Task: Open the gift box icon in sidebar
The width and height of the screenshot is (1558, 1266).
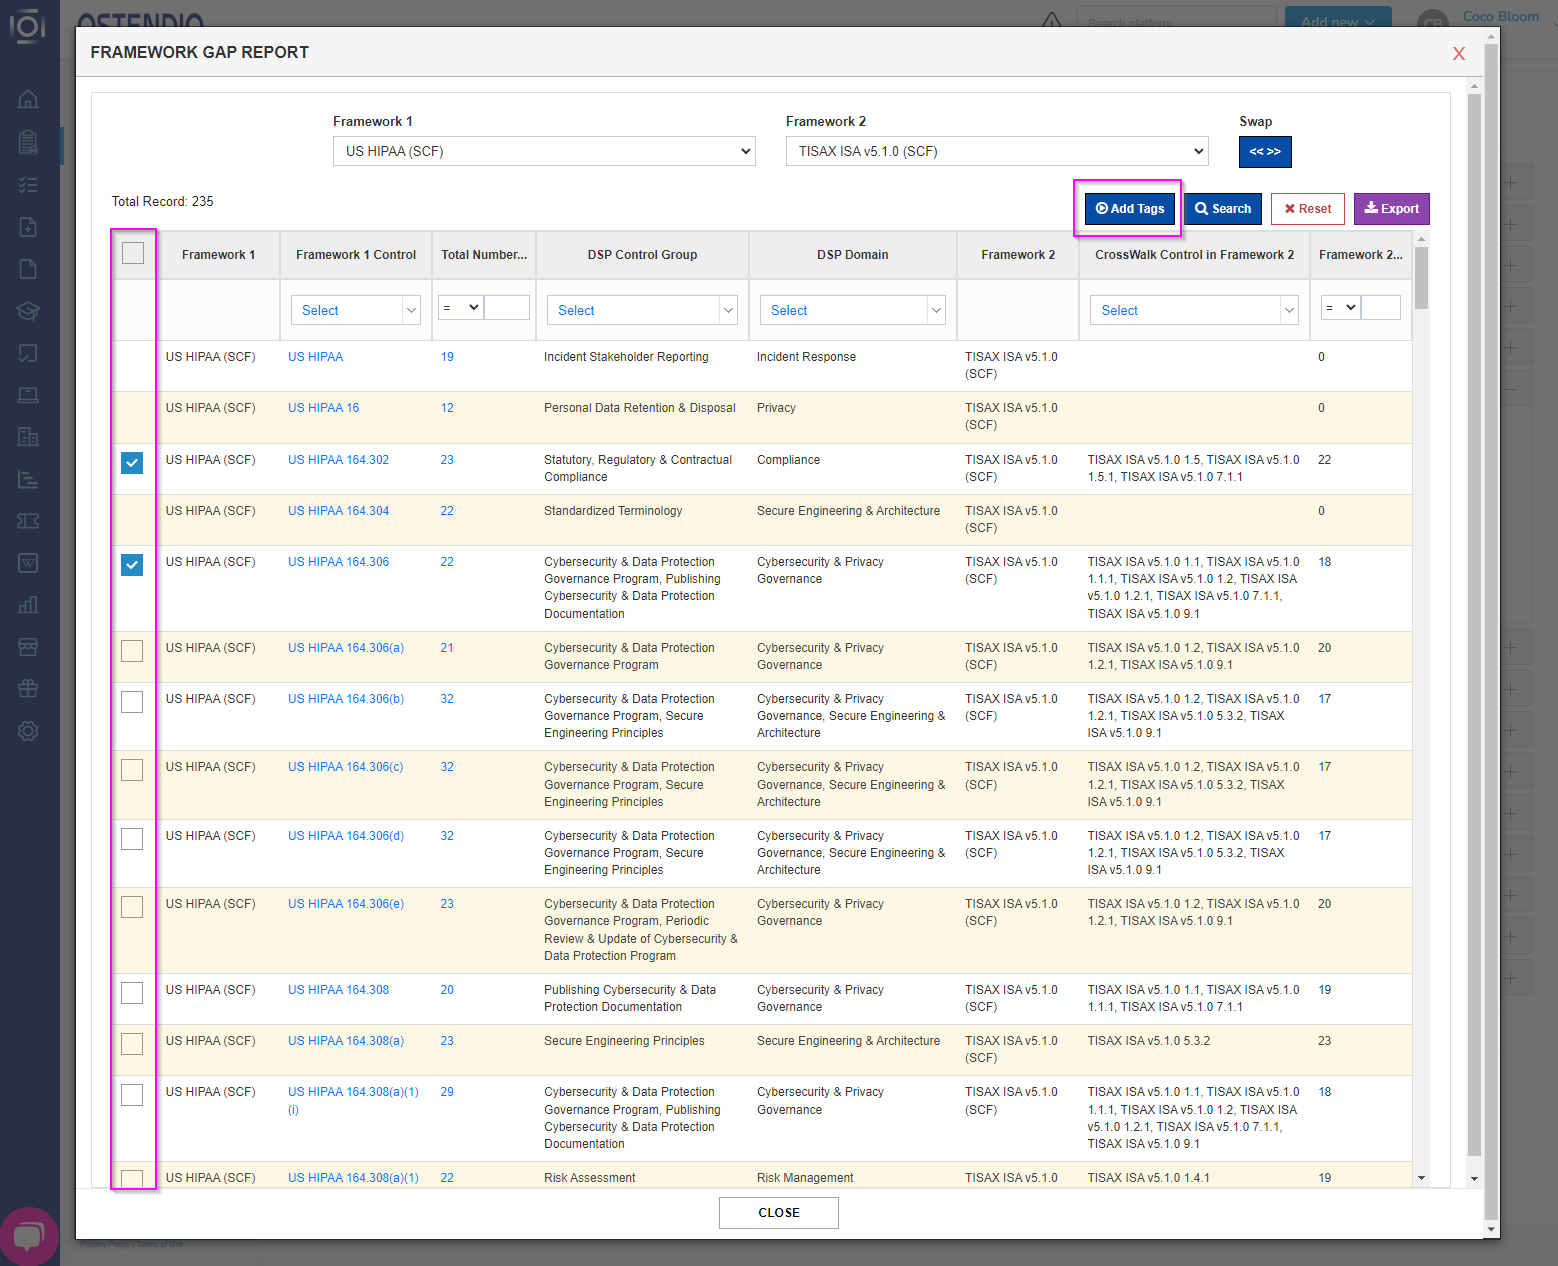Action: [28, 688]
